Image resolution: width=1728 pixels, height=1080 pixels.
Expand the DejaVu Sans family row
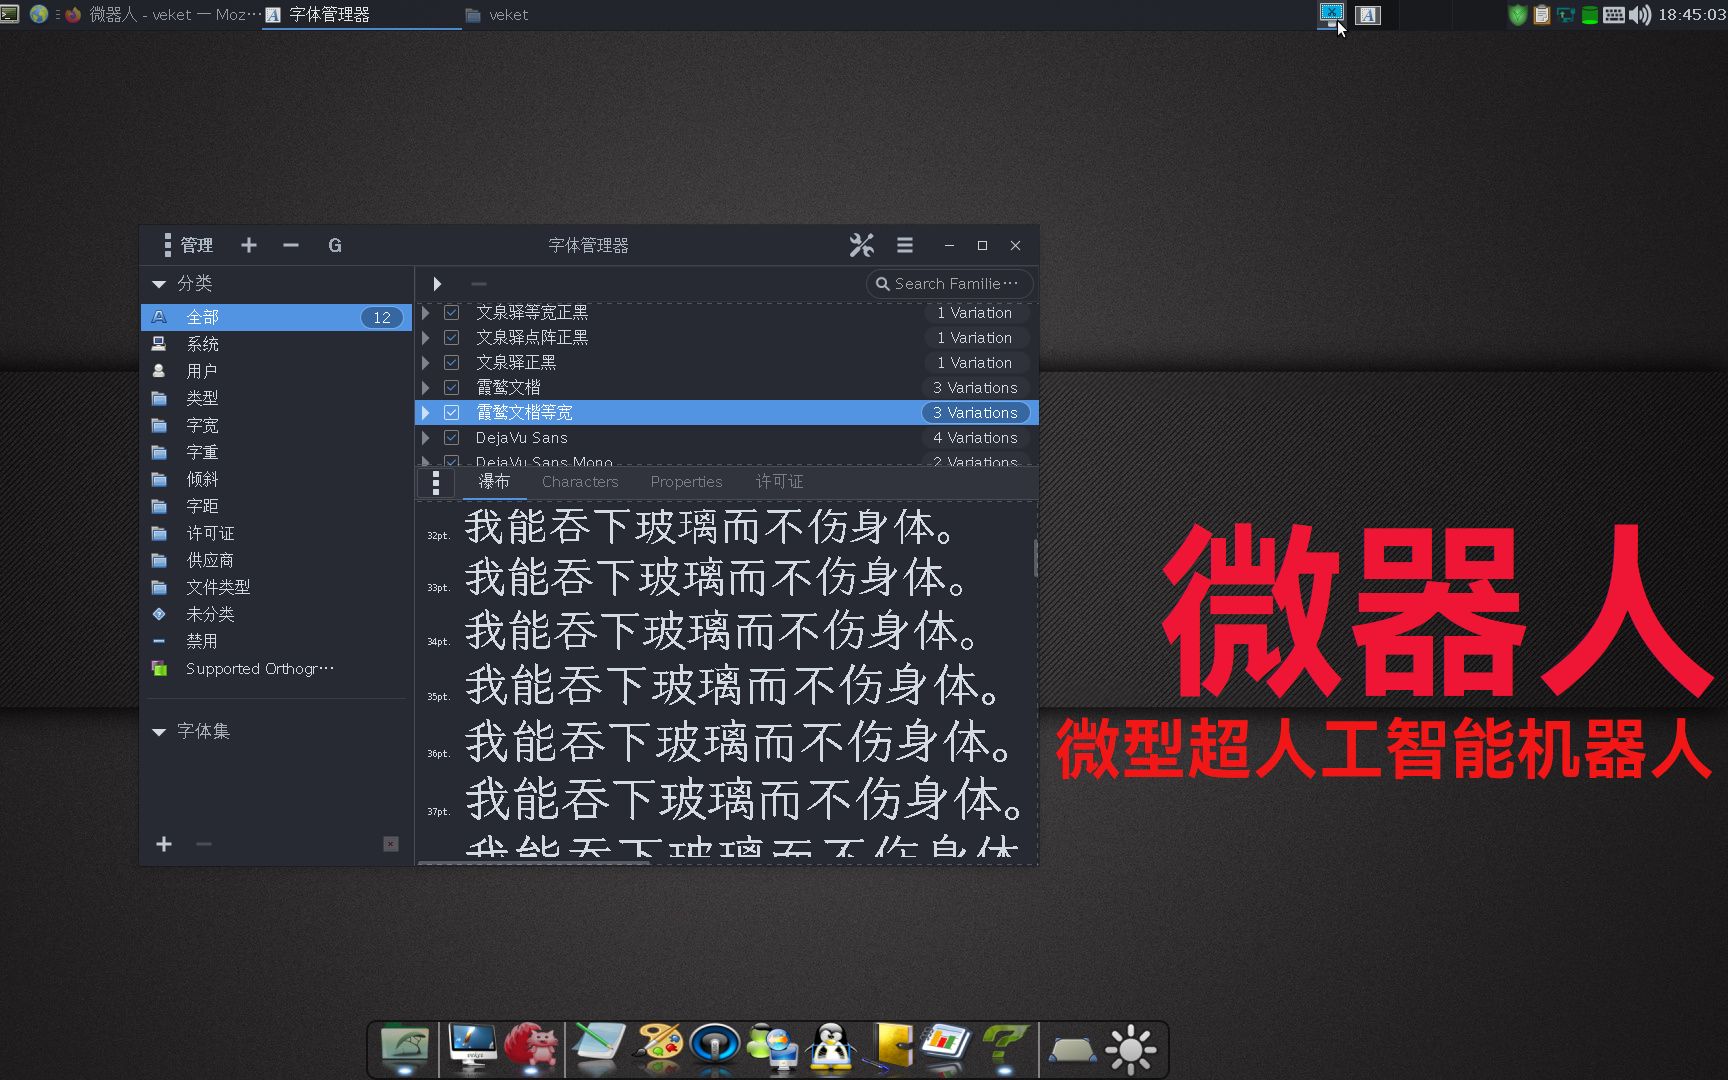point(426,437)
